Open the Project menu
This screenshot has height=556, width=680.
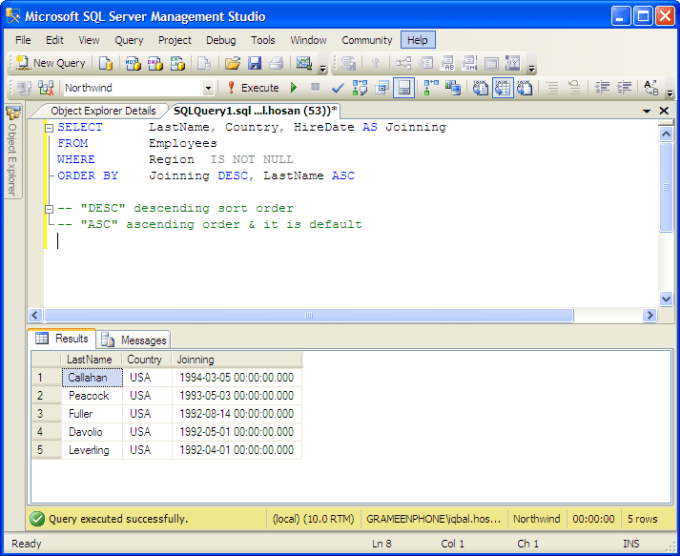[175, 40]
